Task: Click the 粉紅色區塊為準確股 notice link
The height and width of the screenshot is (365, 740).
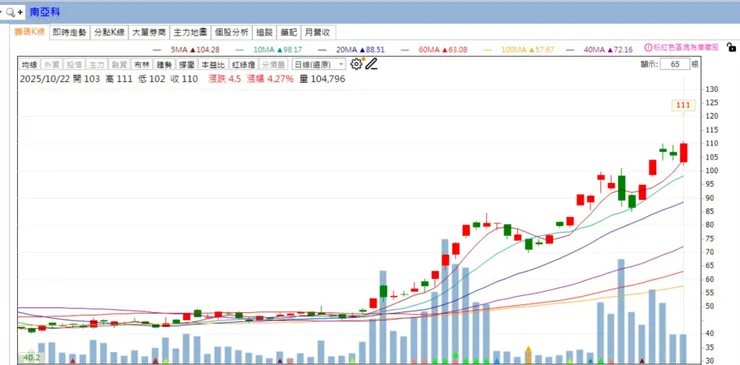Action: [x=685, y=48]
